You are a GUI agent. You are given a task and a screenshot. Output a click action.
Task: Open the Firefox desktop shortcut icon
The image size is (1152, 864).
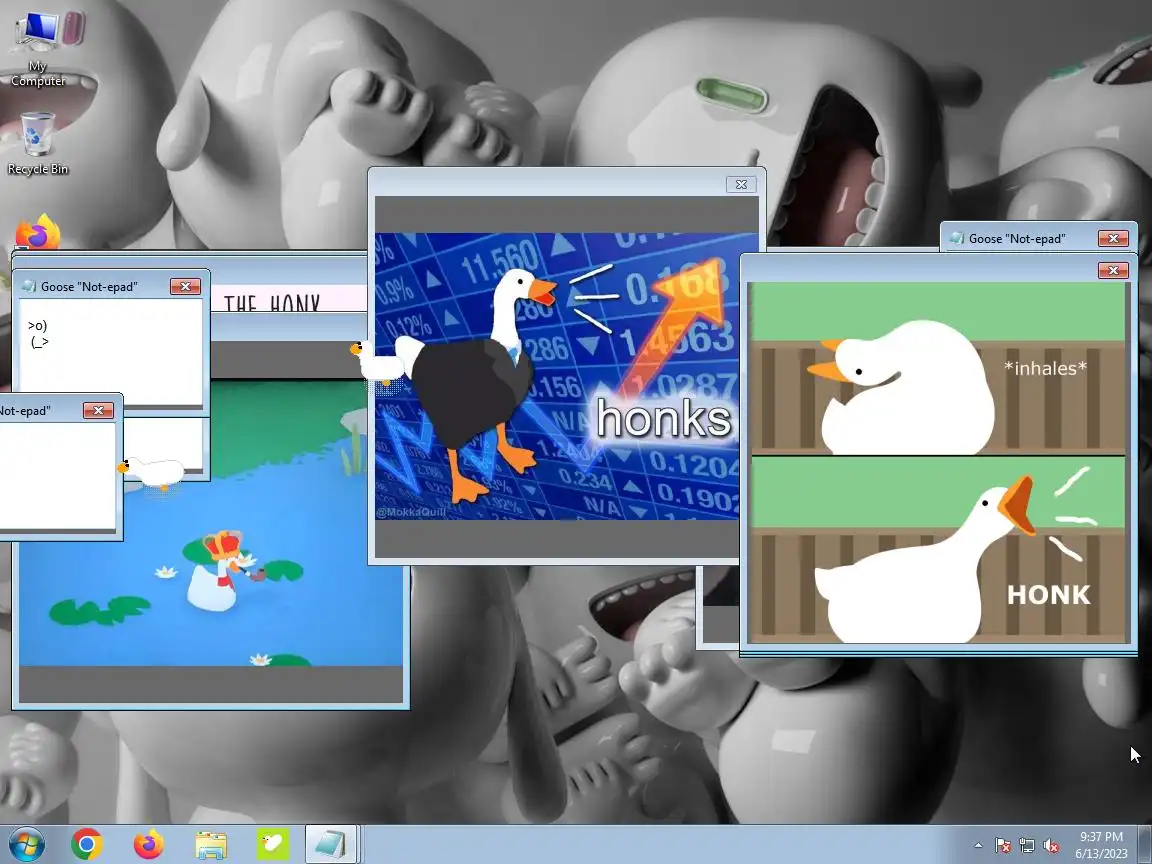[37, 231]
